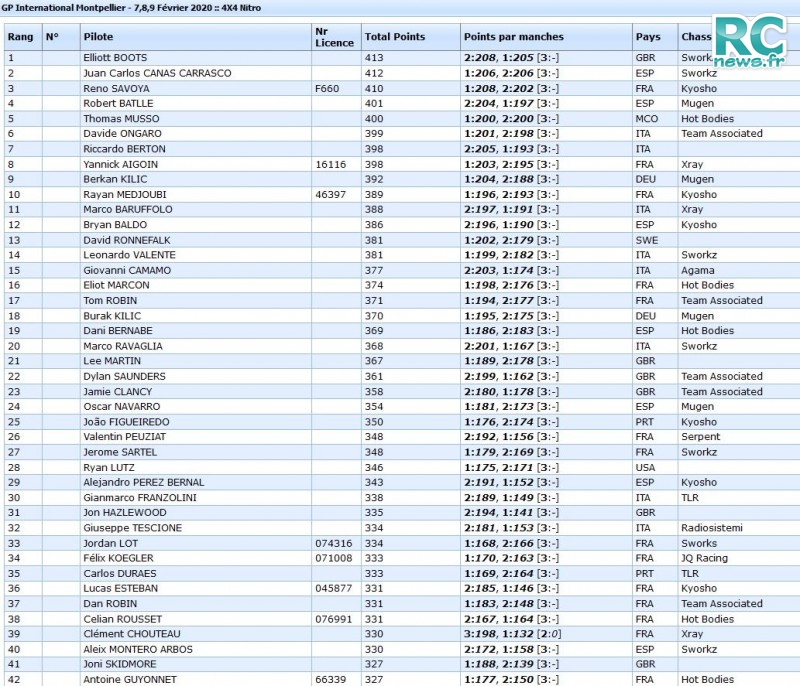Select pilot name Jordan LOT
The height and width of the screenshot is (686, 800).
point(111,543)
